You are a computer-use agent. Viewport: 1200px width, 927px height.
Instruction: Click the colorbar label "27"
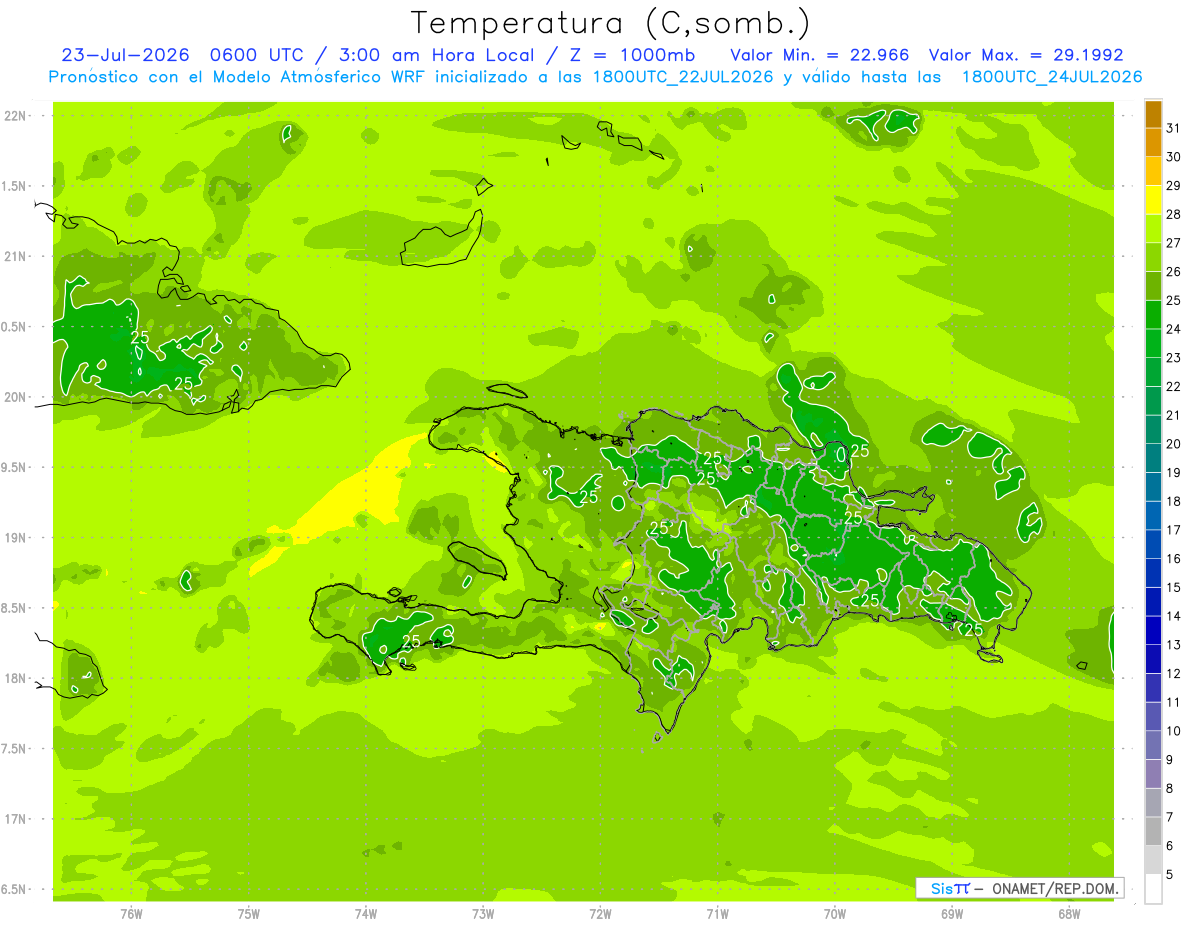(x=1174, y=243)
